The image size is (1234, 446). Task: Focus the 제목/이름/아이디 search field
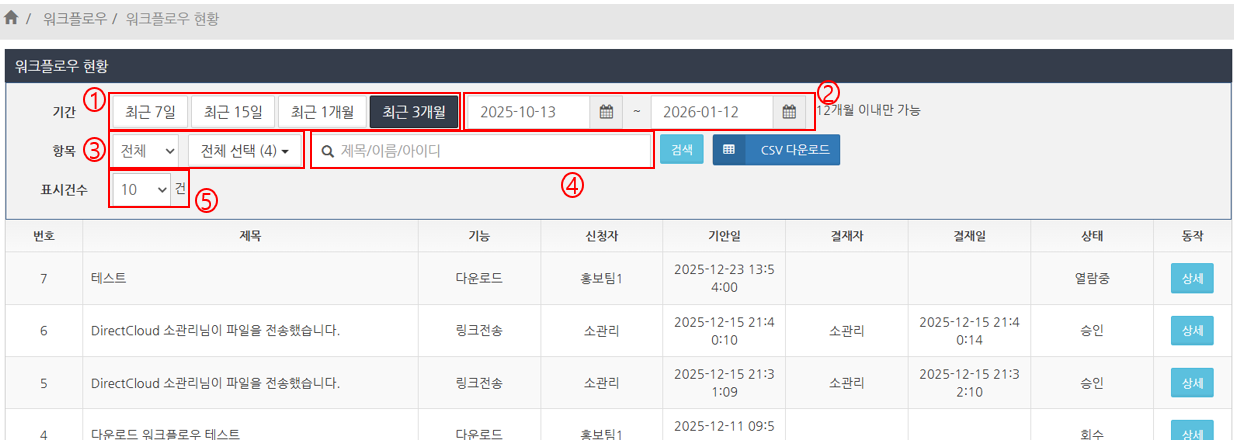[x=490, y=151]
